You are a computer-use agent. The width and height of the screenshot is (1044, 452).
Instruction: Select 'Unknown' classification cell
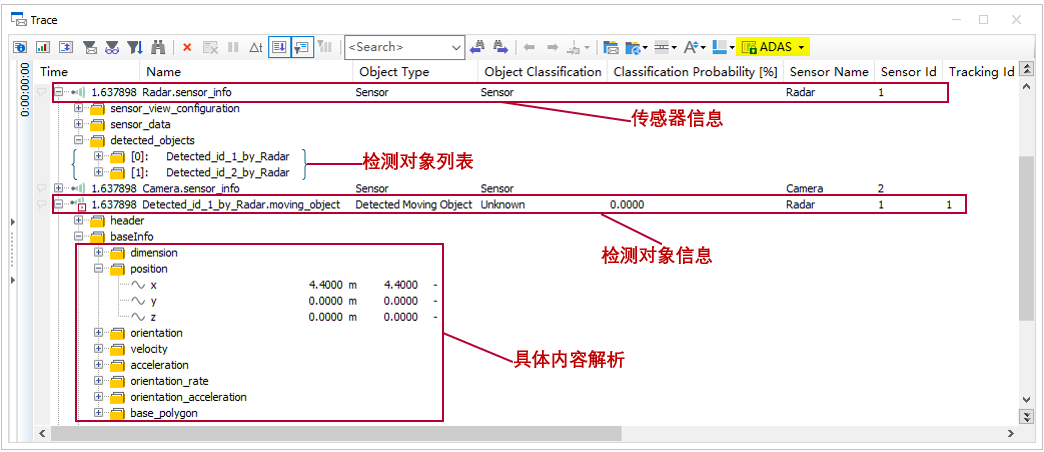pos(503,204)
